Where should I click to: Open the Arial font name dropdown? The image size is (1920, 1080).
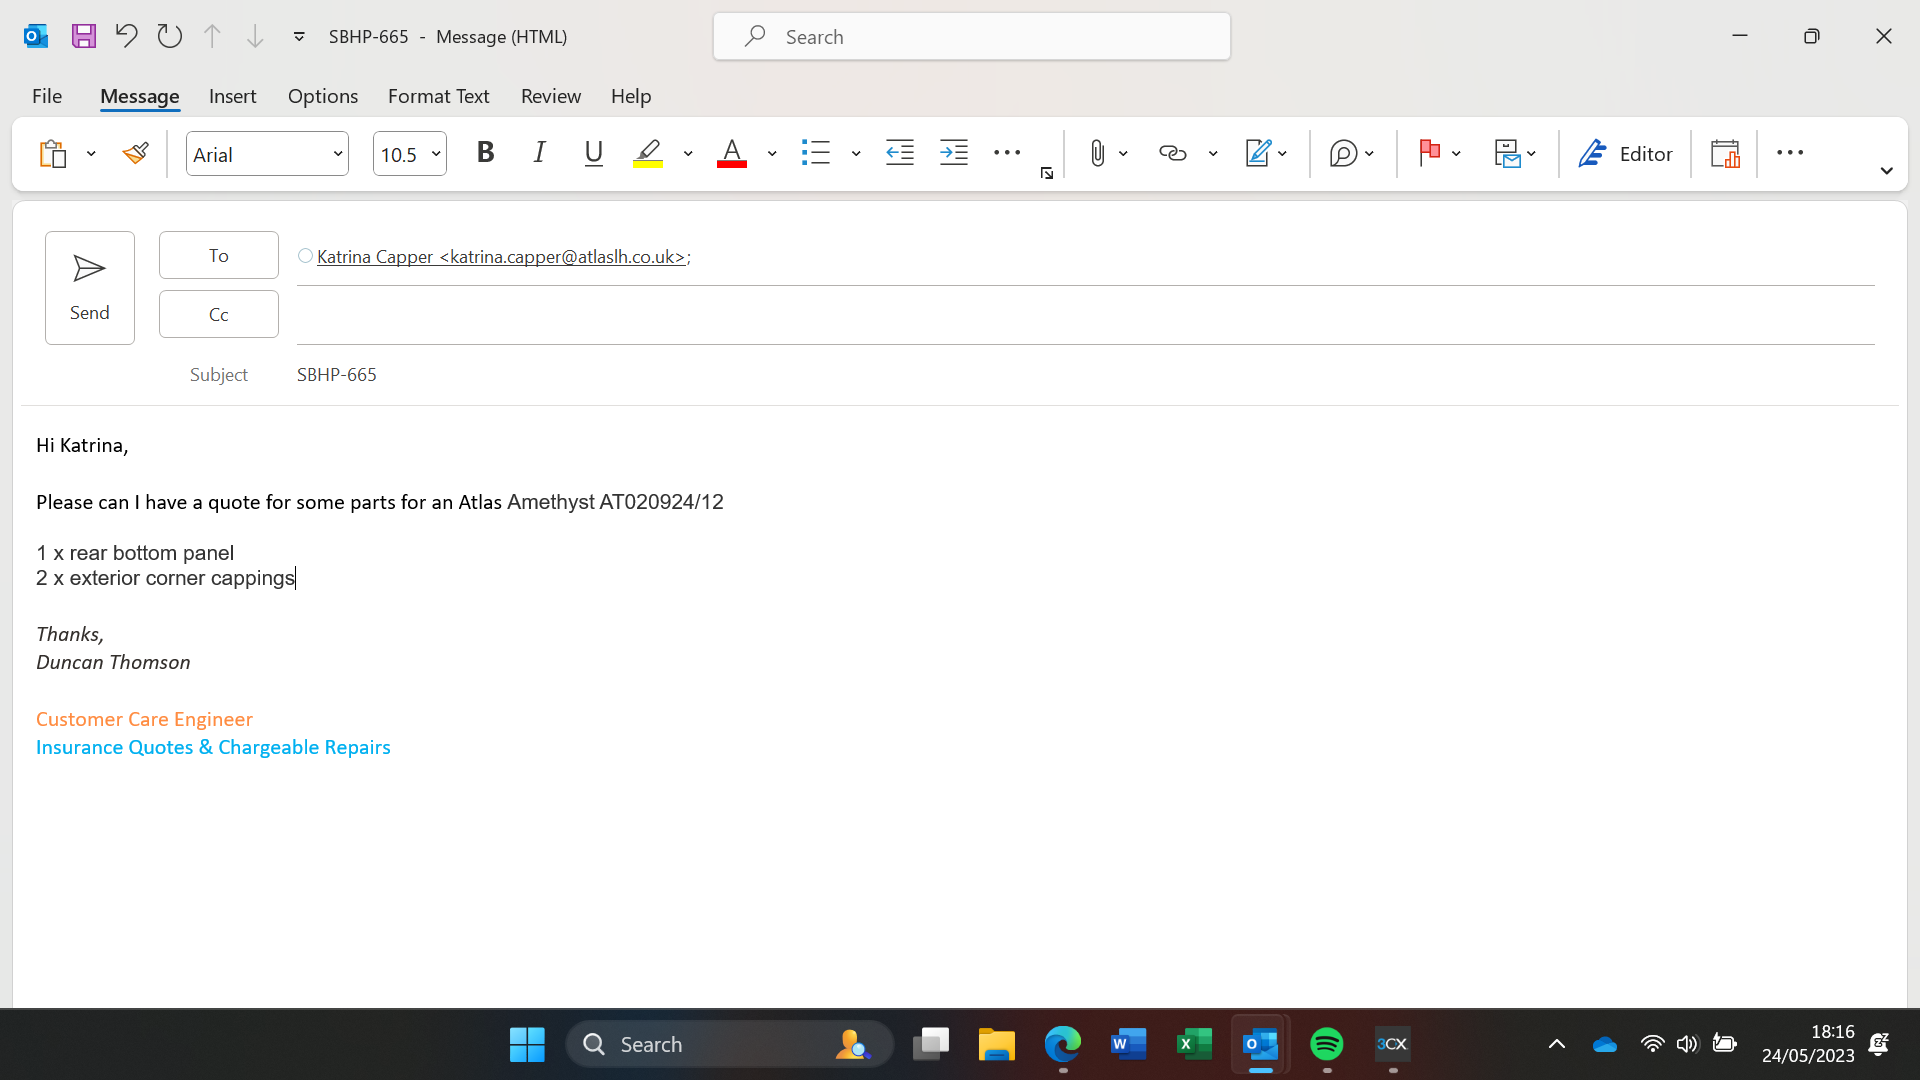pos(338,154)
